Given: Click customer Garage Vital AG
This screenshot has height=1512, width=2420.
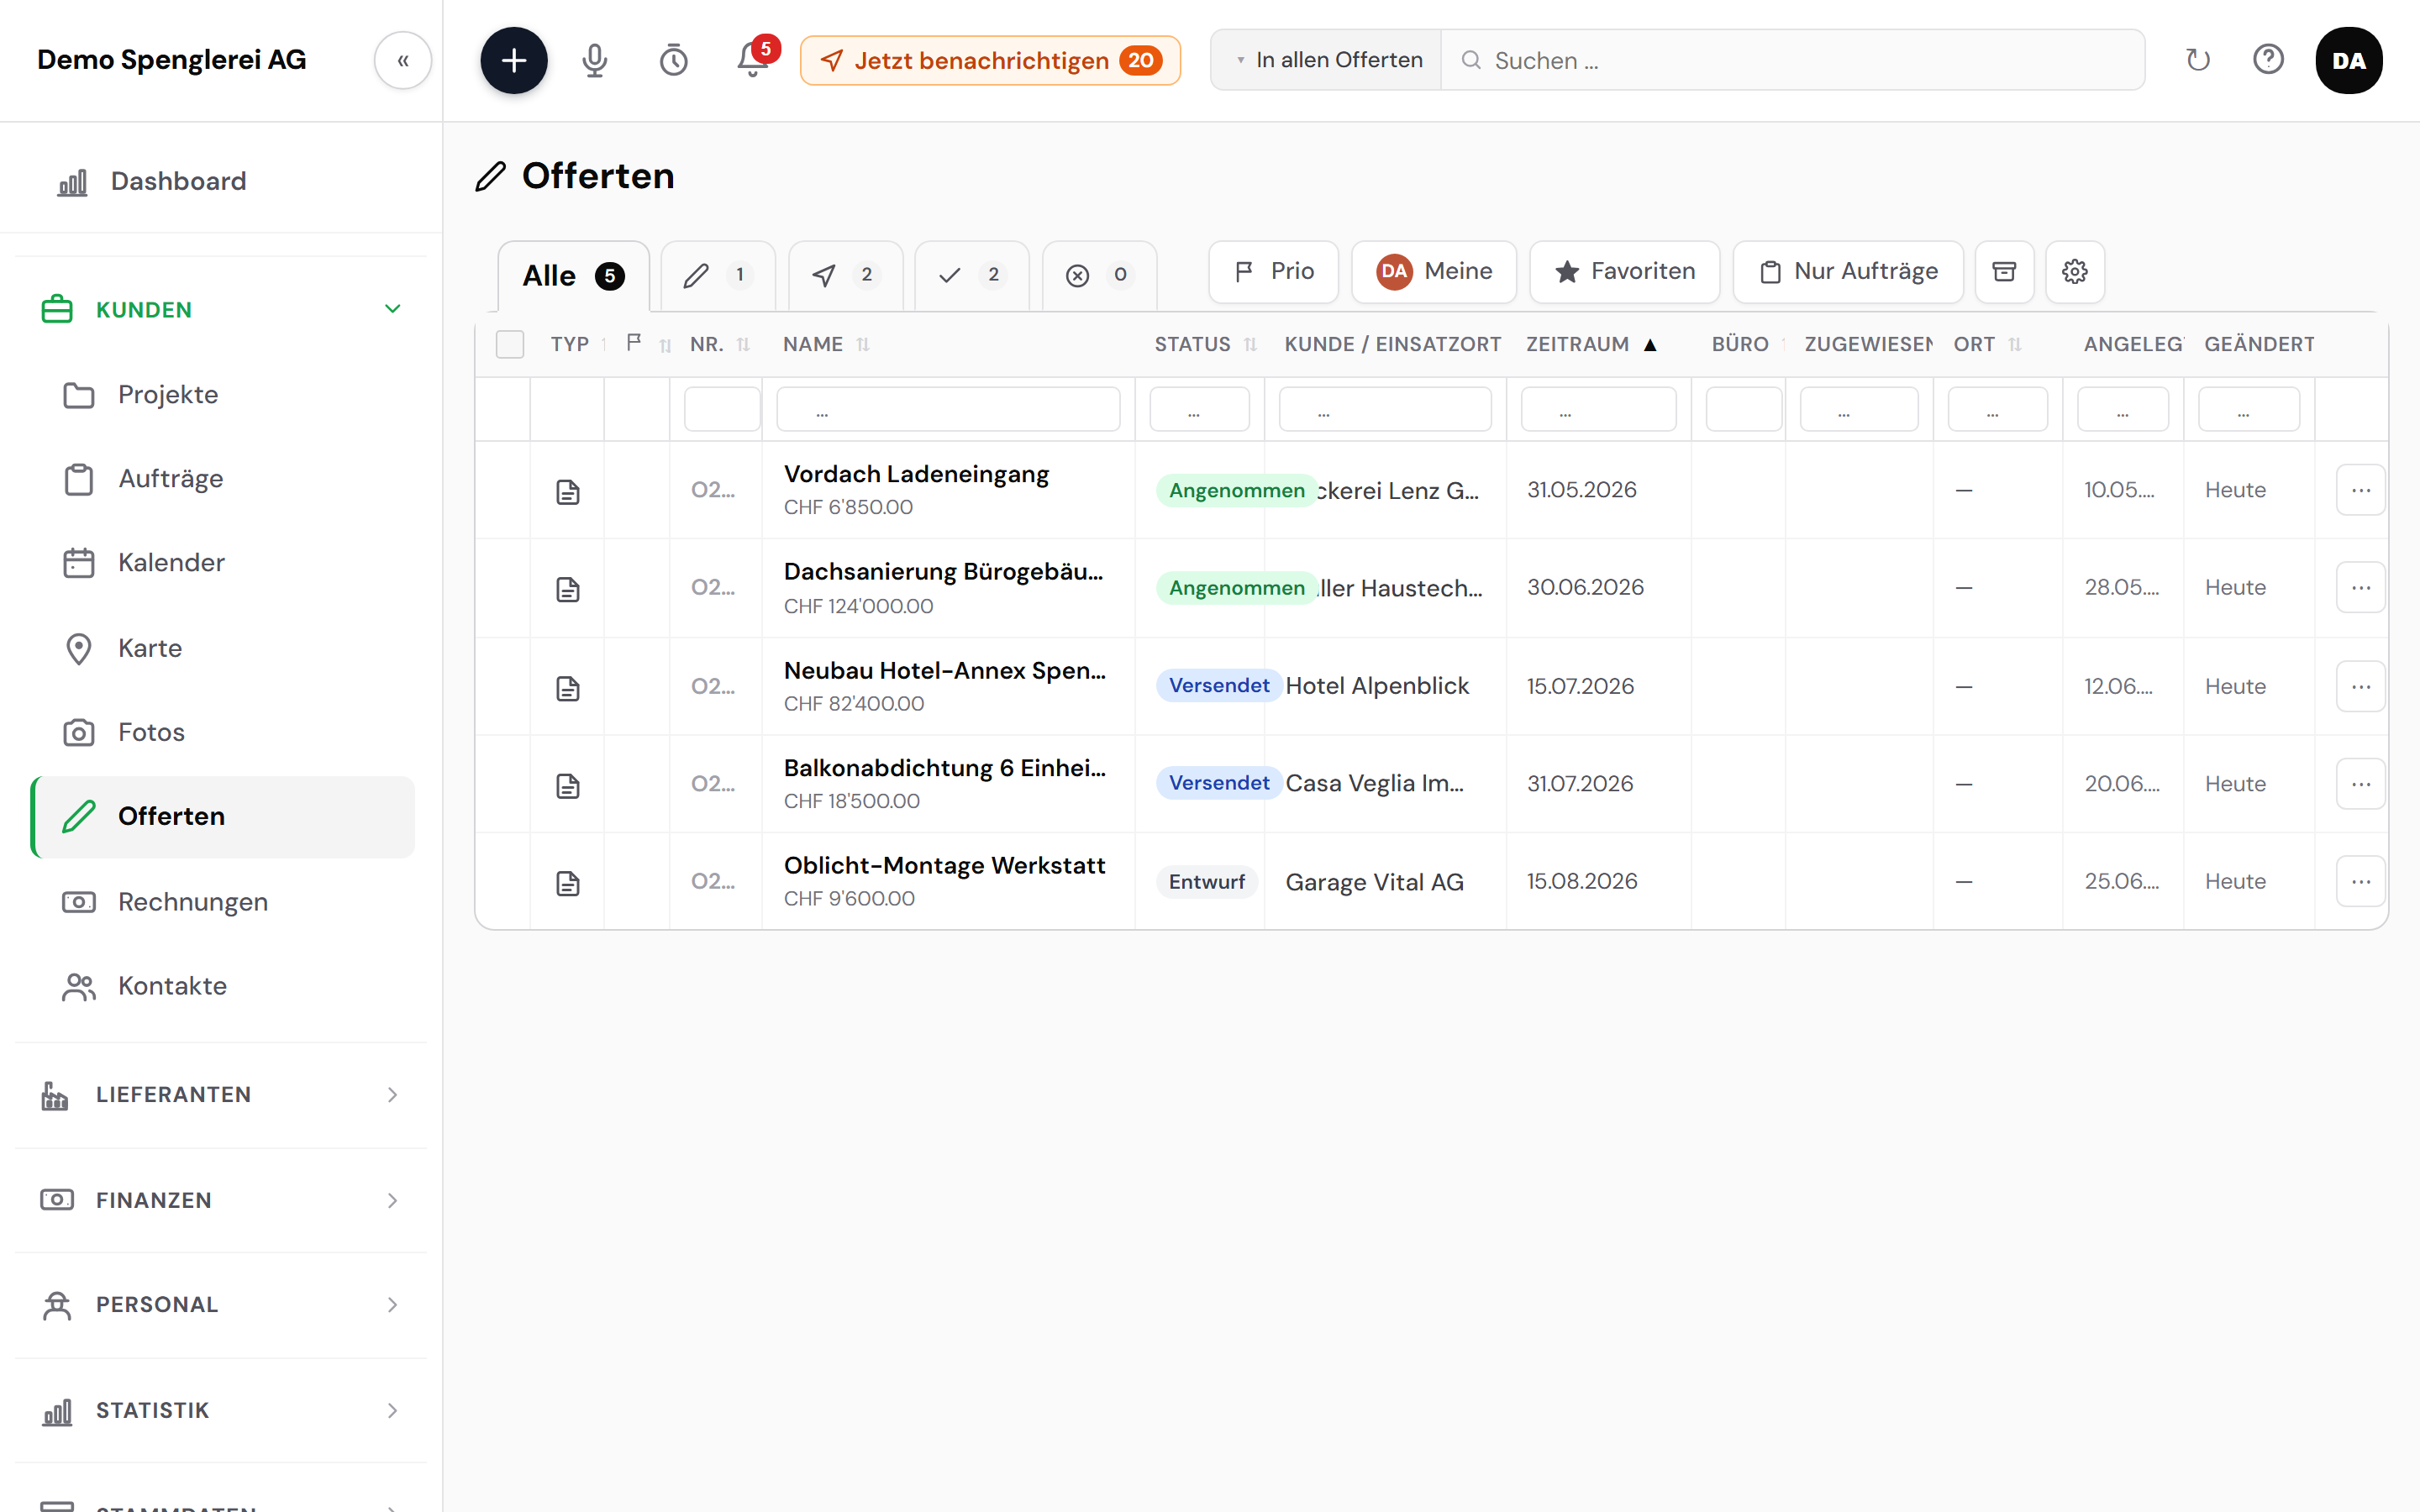Looking at the screenshot, I should [x=1374, y=882].
